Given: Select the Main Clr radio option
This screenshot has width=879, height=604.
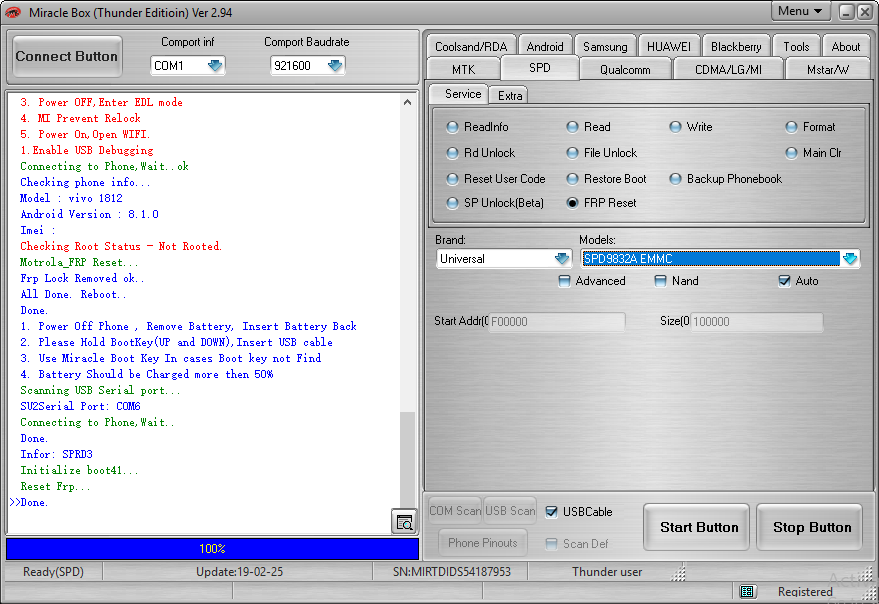Looking at the screenshot, I should pyautogui.click(x=791, y=153).
